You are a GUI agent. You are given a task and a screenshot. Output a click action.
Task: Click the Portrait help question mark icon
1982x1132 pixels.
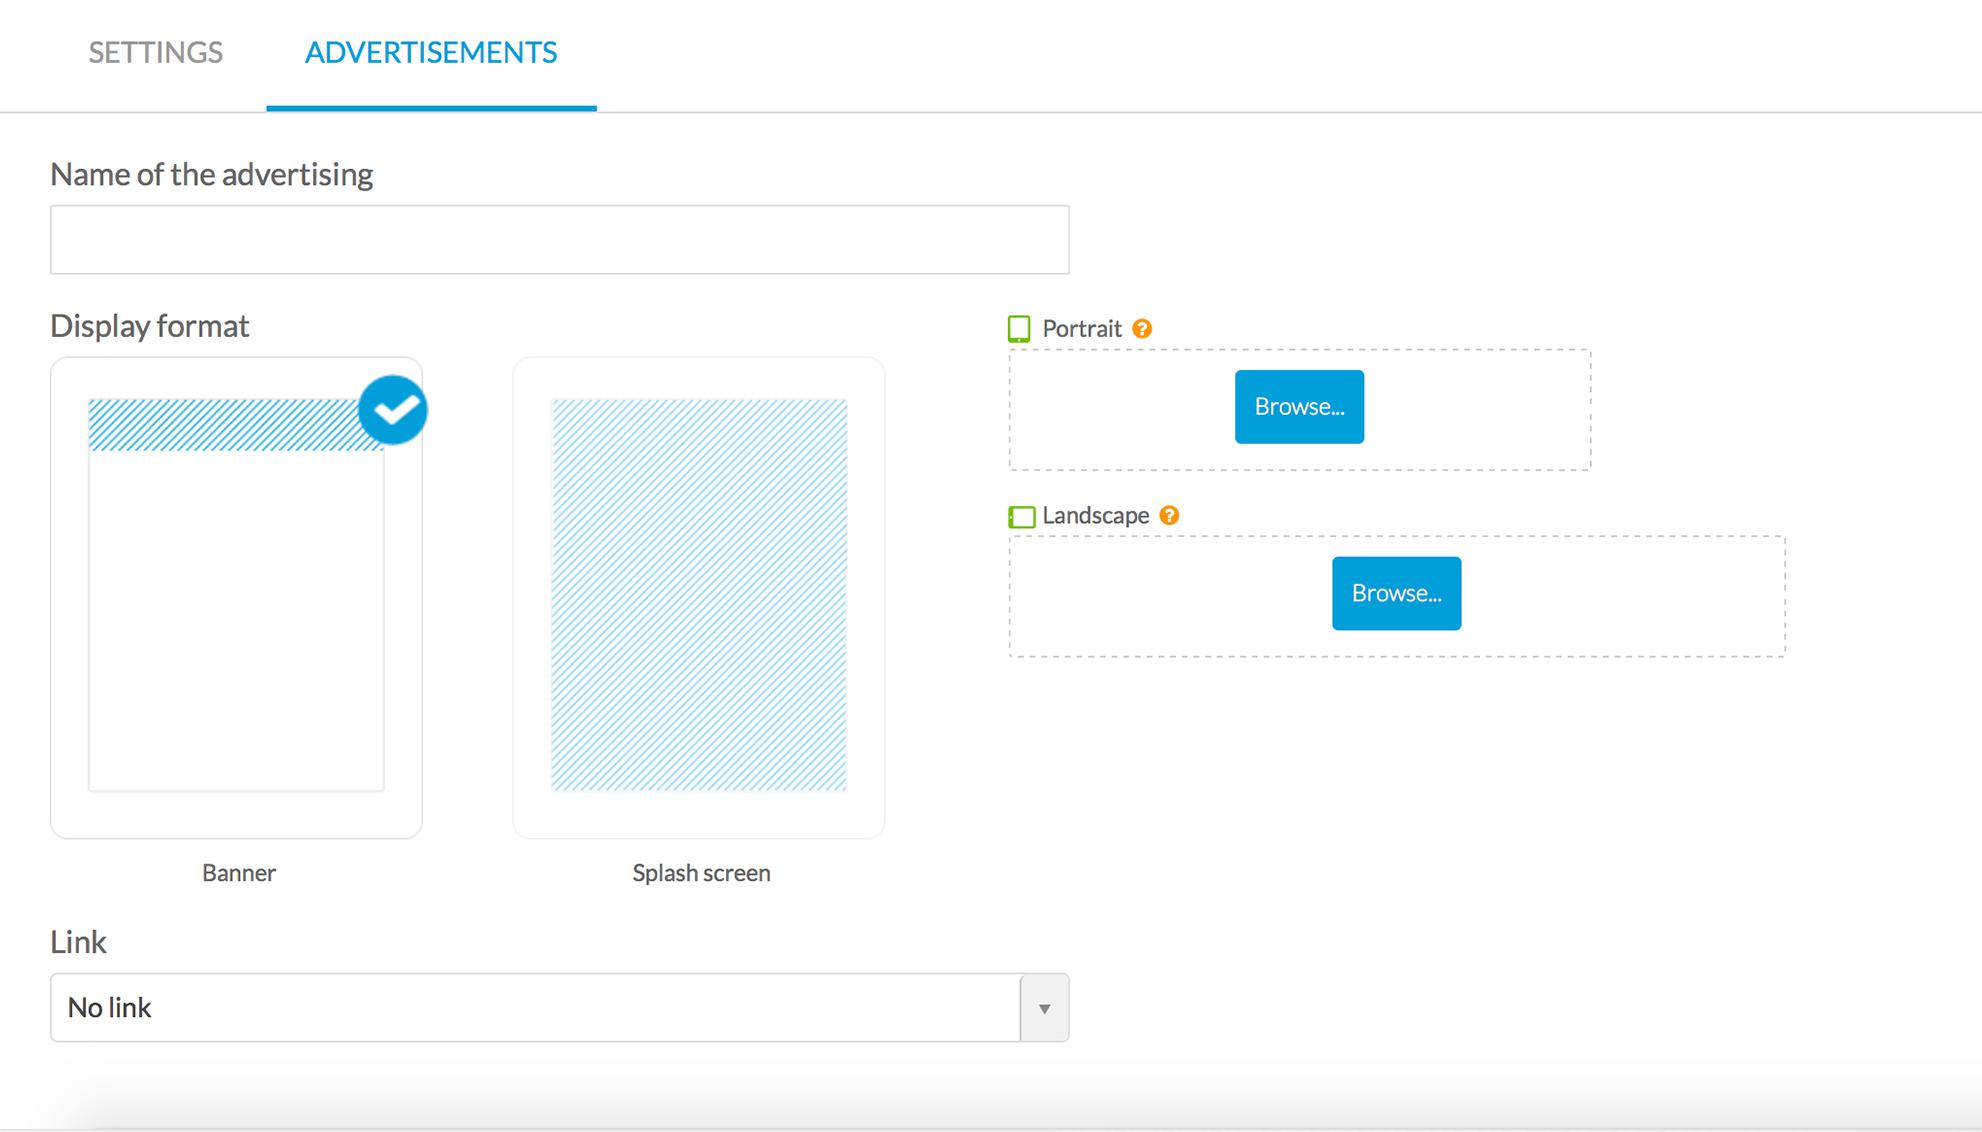pyautogui.click(x=1142, y=329)
